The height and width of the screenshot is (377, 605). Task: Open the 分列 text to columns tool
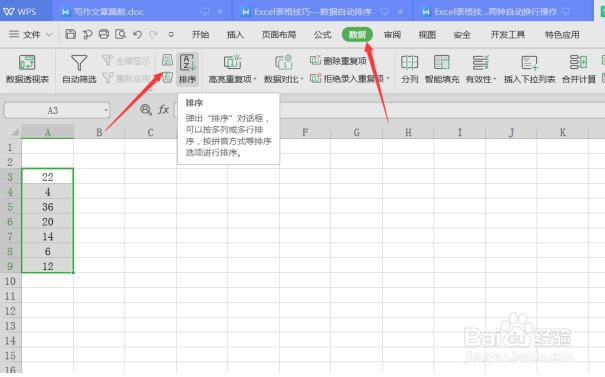[409, 69]
